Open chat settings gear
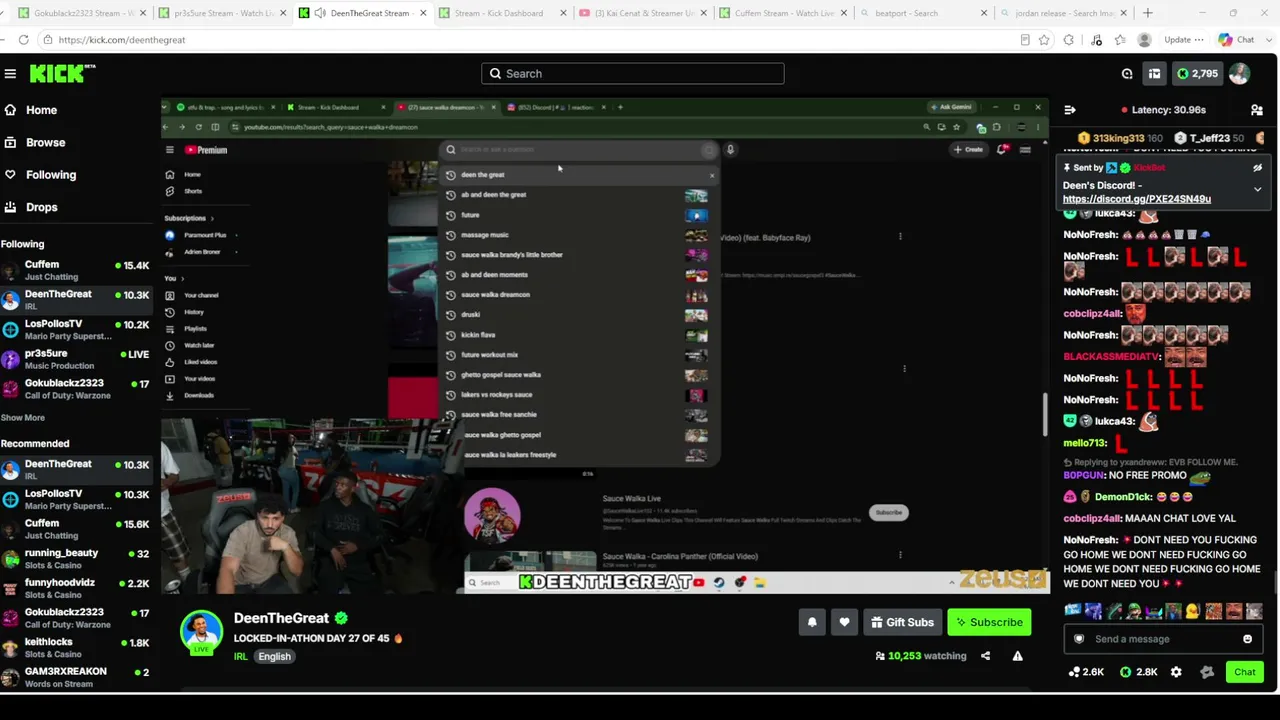Viewport: 1280px width, 720px height. pyautogui.click(x=1176, y=672)
